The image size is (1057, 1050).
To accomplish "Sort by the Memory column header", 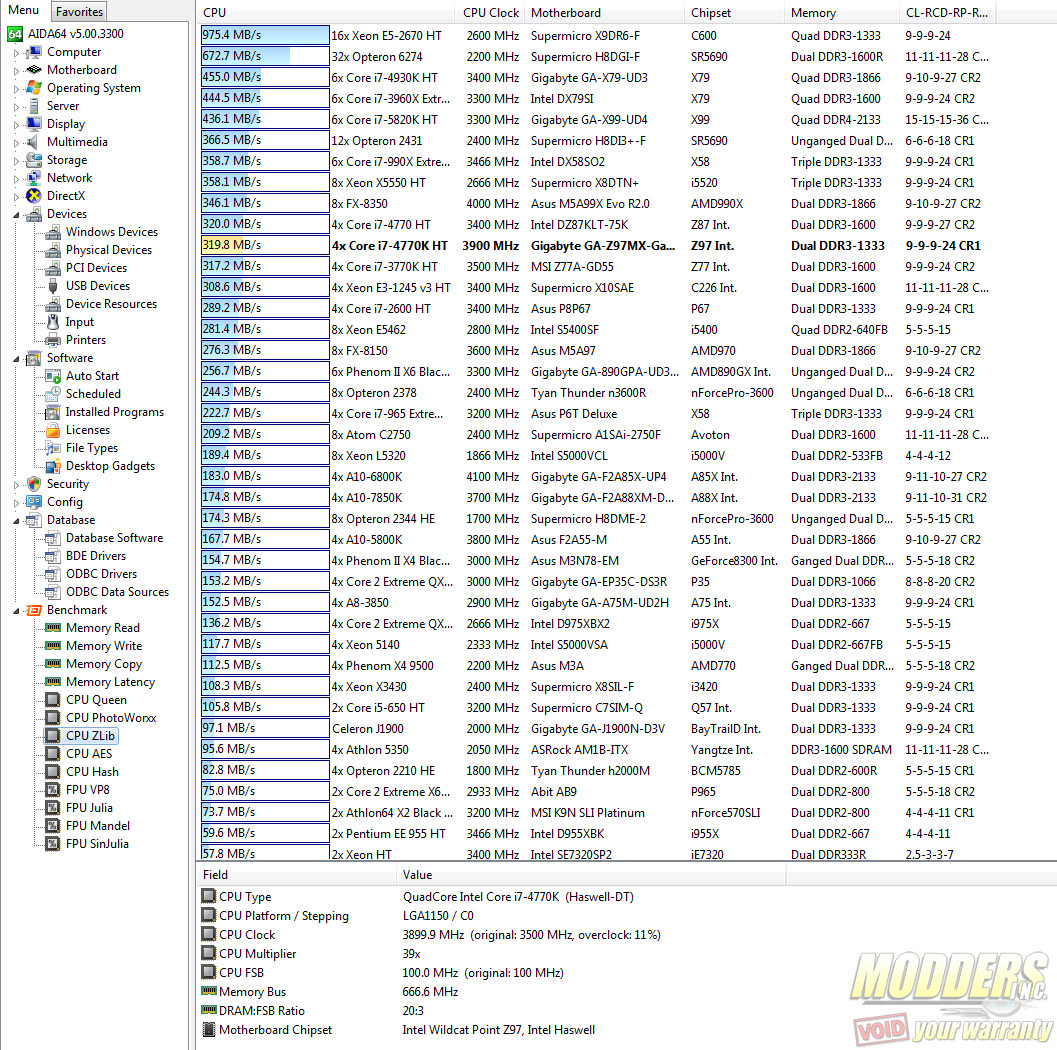I will [x=842, y=12].
